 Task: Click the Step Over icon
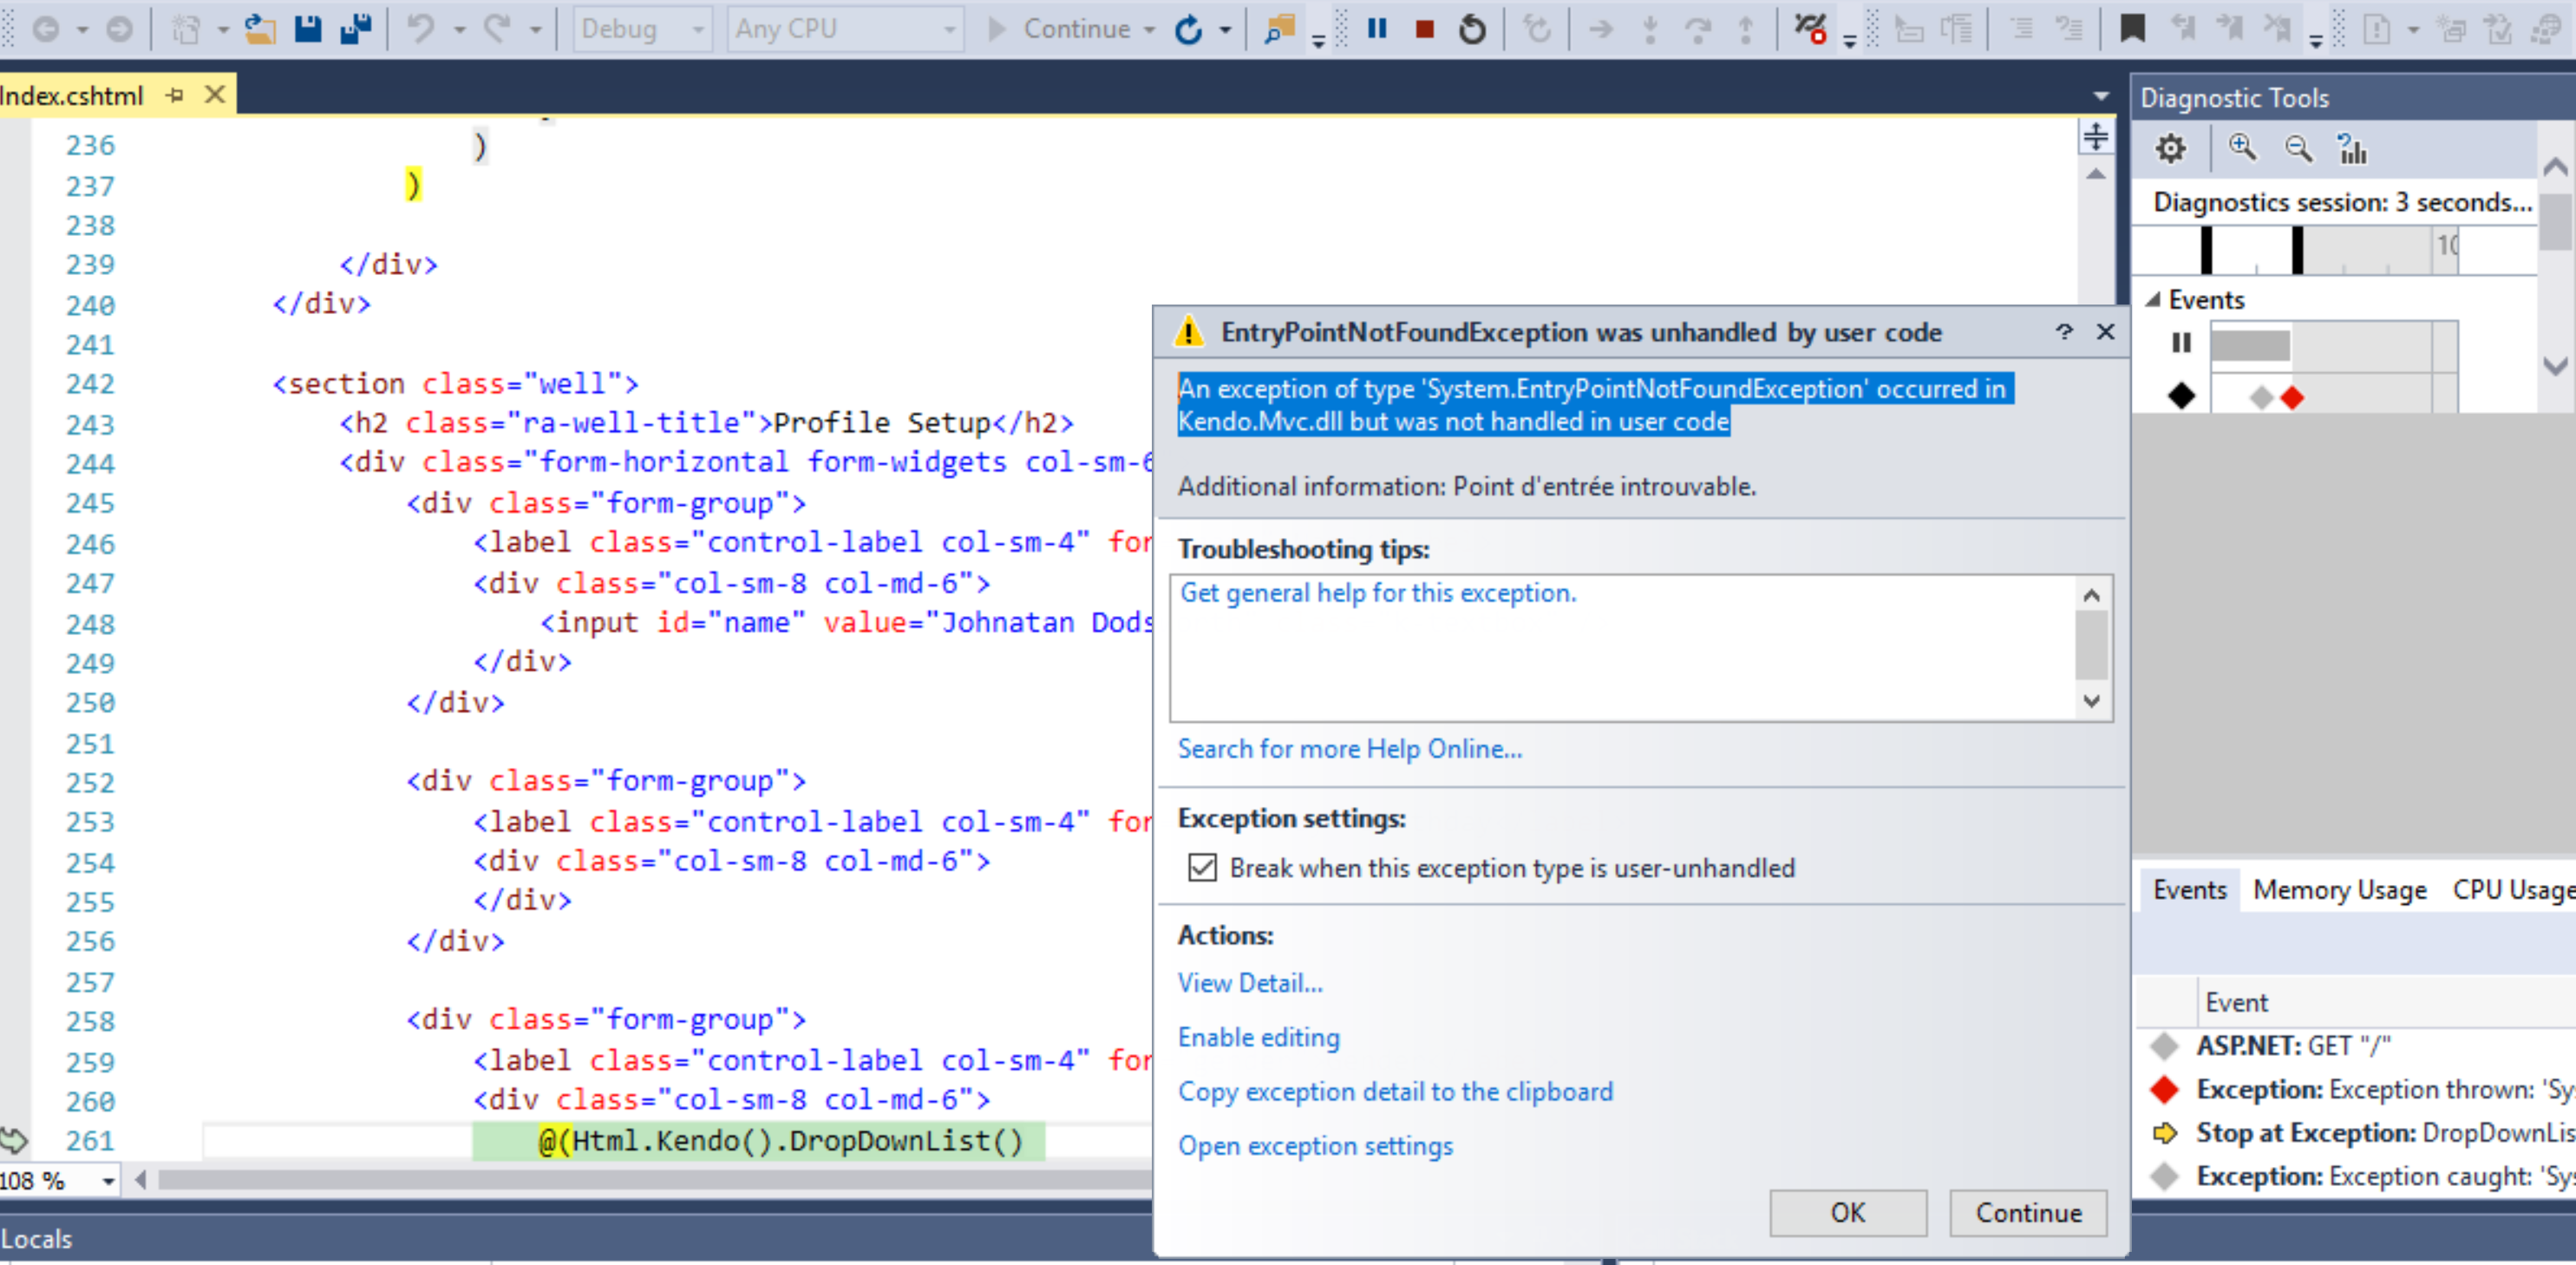click(x=1698, y=29)
